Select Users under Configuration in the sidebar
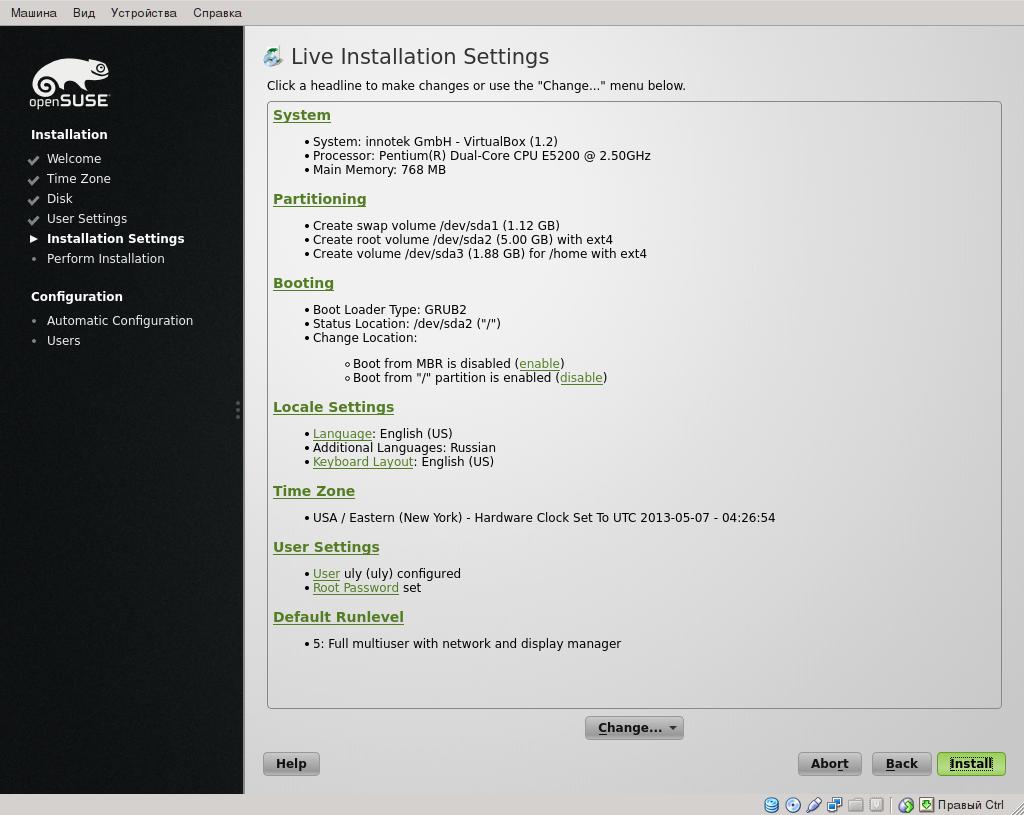 (63, 341)
